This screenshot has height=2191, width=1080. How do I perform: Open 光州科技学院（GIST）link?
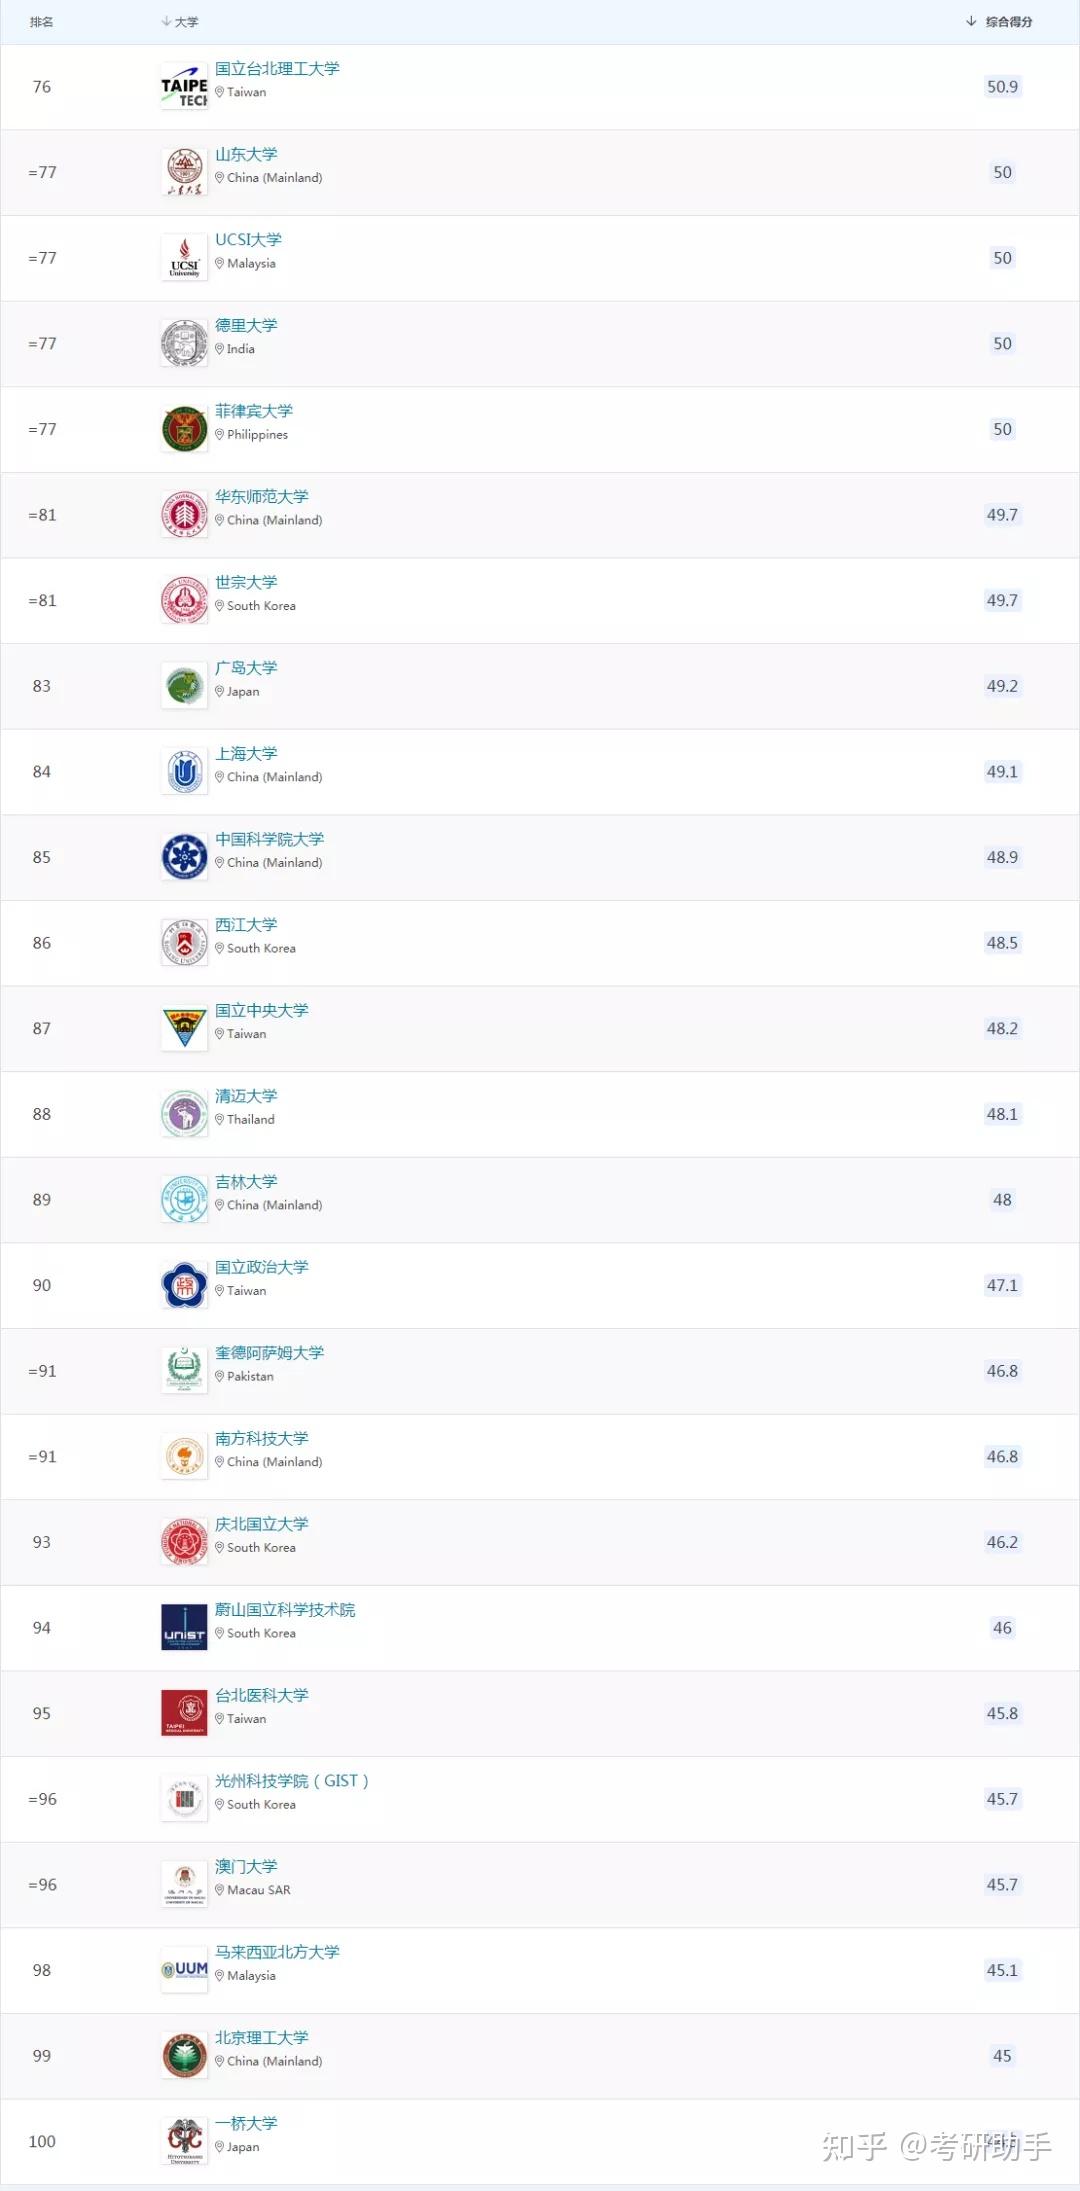[x=292, y=1781]
